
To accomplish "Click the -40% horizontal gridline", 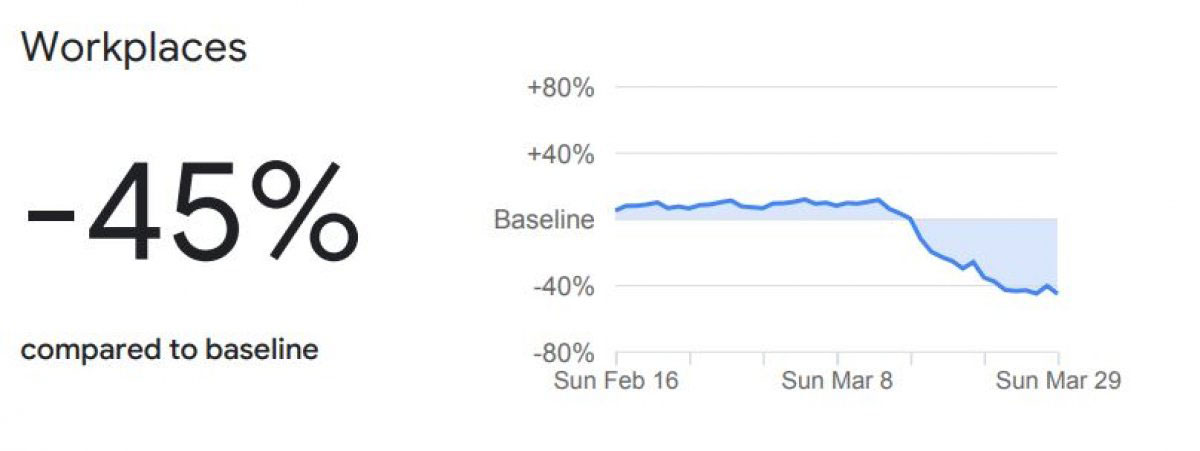I will pos(760,287).
